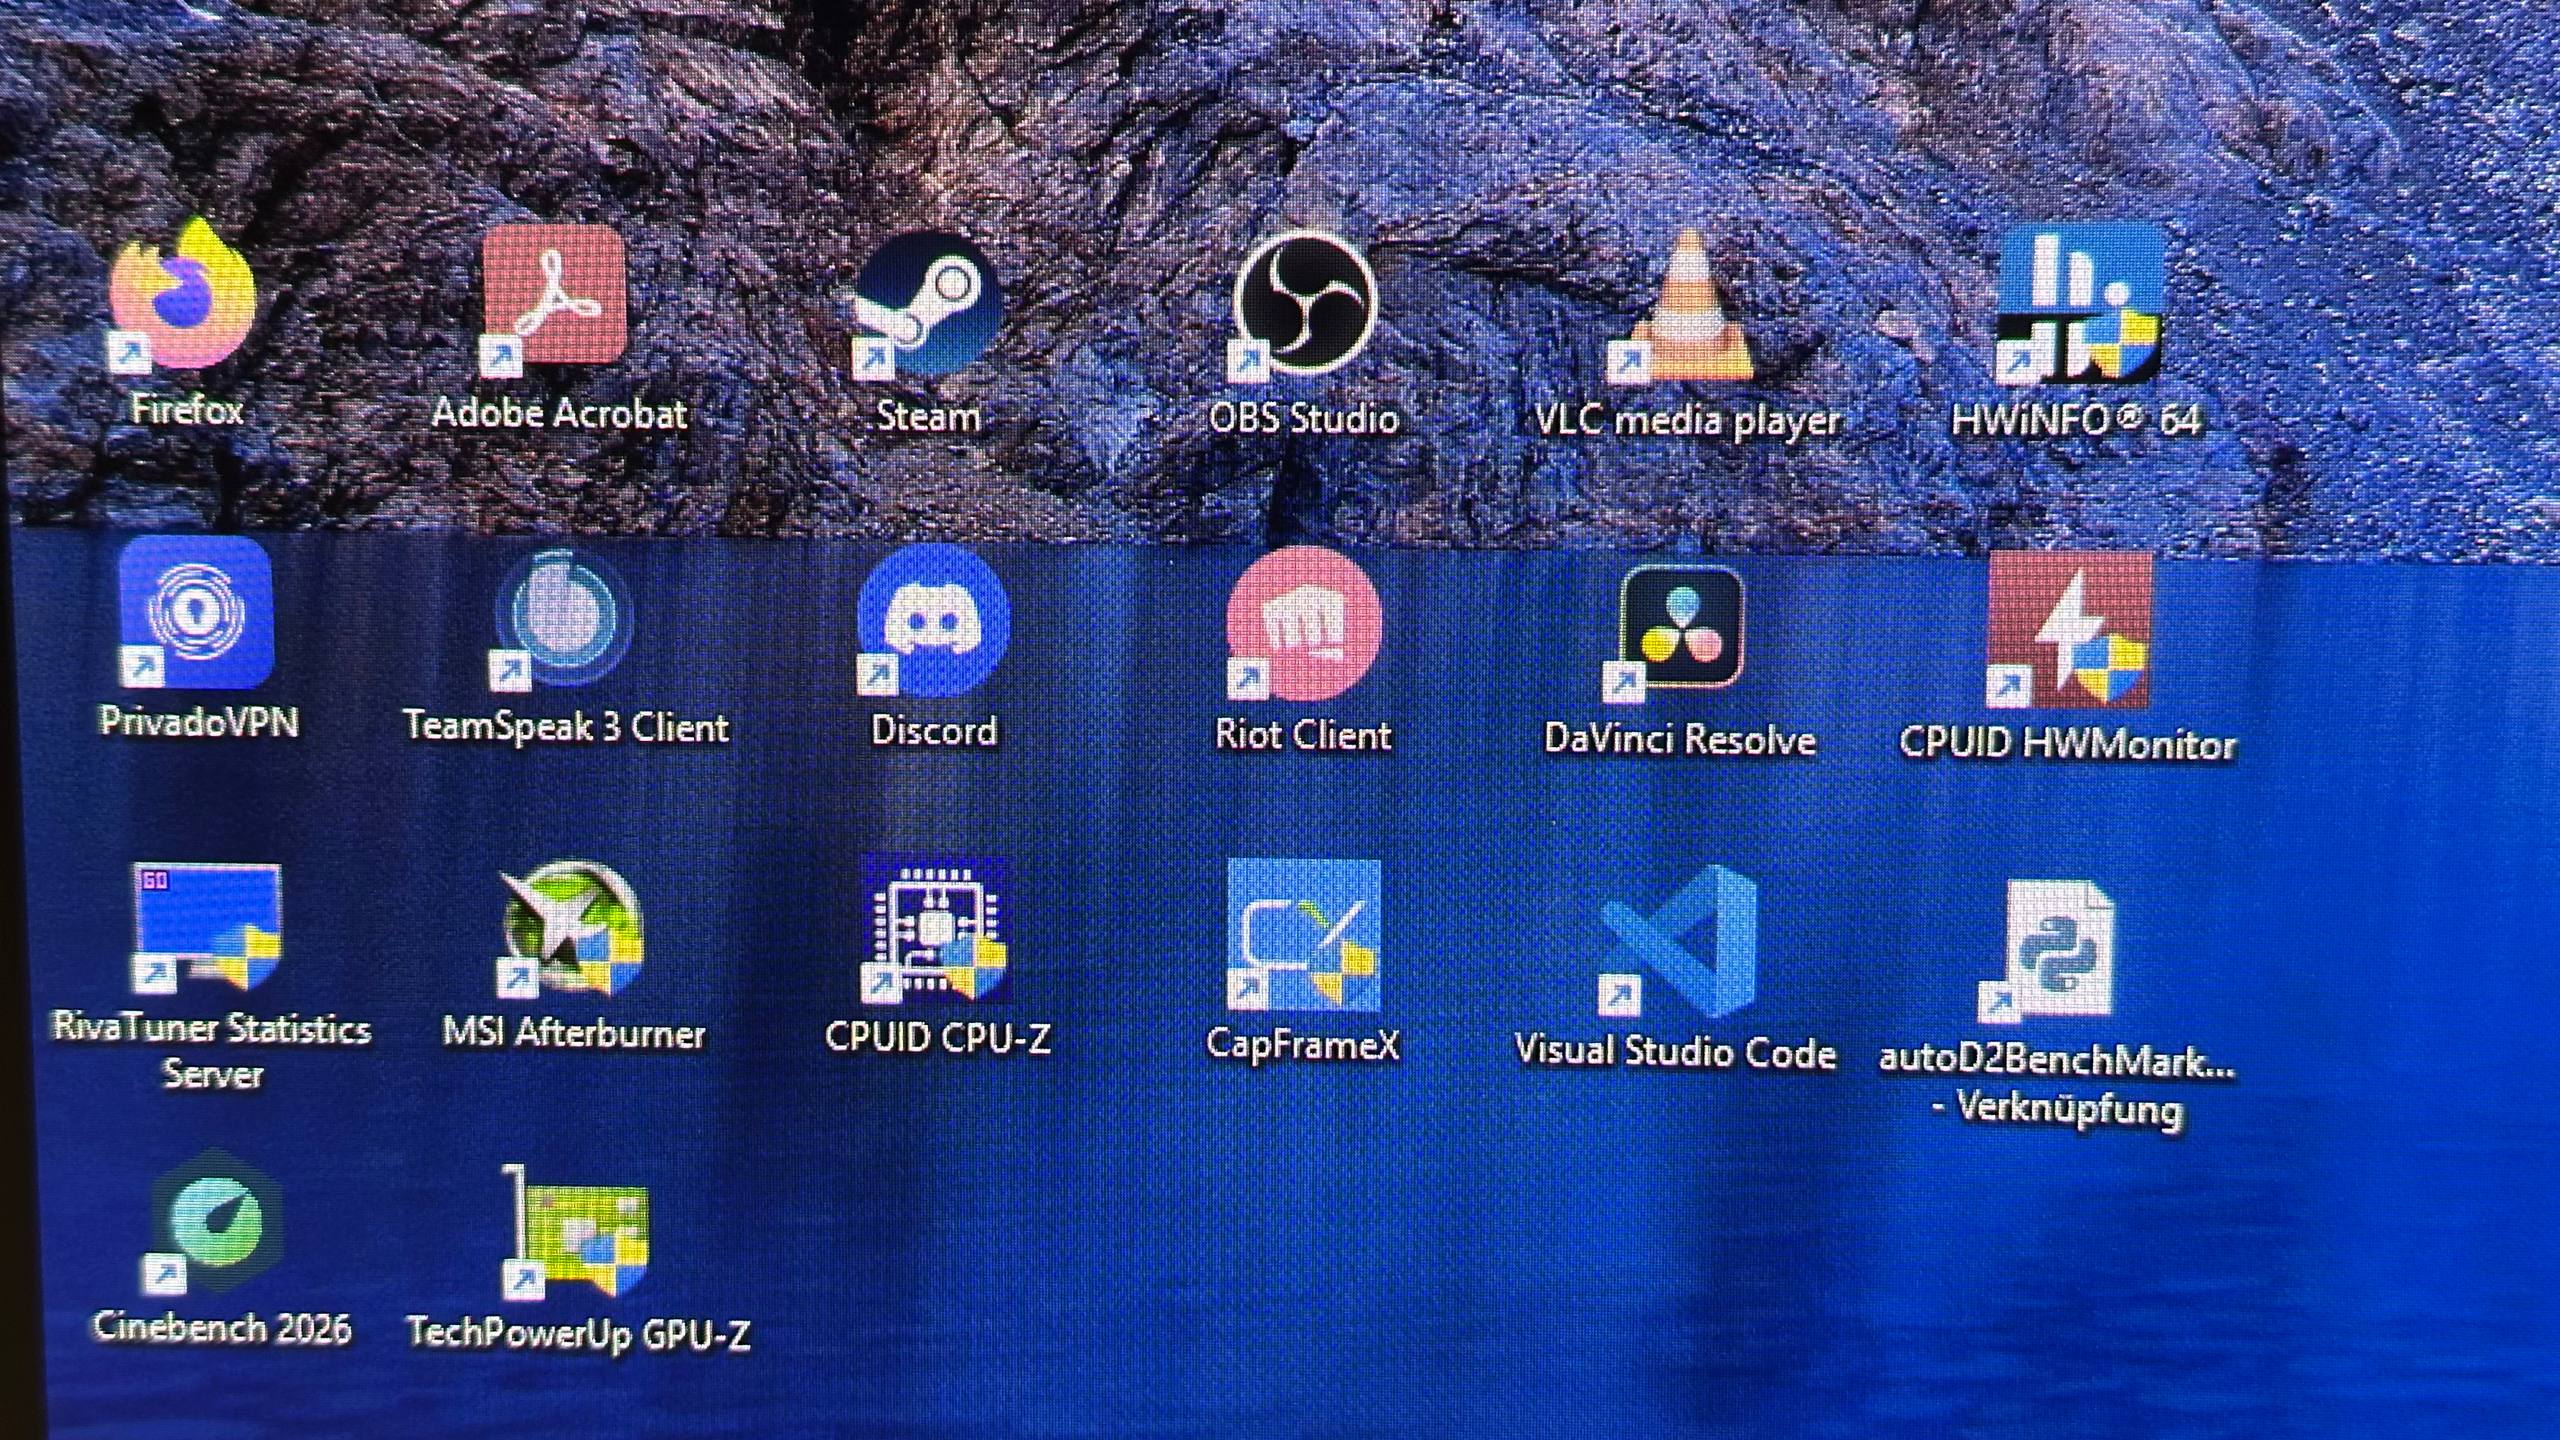The image size is (2560, 1440).
Task: Click the Adobe Acrobat icon
Action: pos(556,296)
